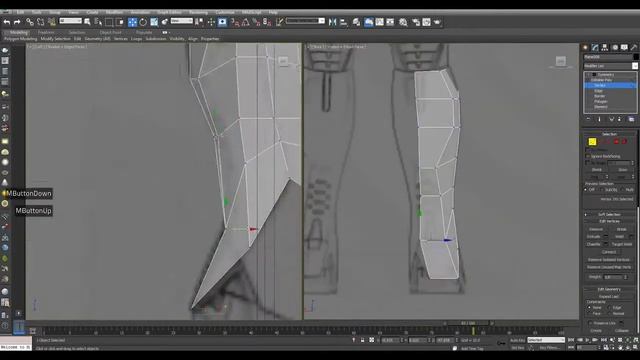Select the SubObj preview selection radio

(x=602, y=190)
